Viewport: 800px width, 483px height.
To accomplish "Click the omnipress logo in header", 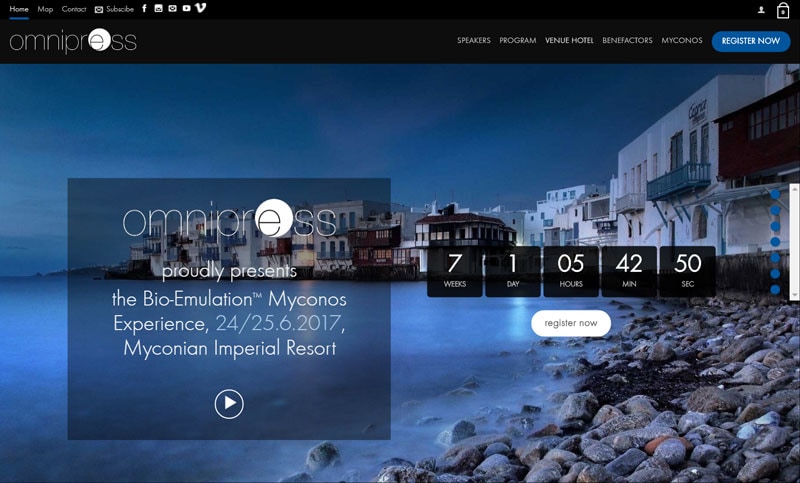I will point(73,41).
